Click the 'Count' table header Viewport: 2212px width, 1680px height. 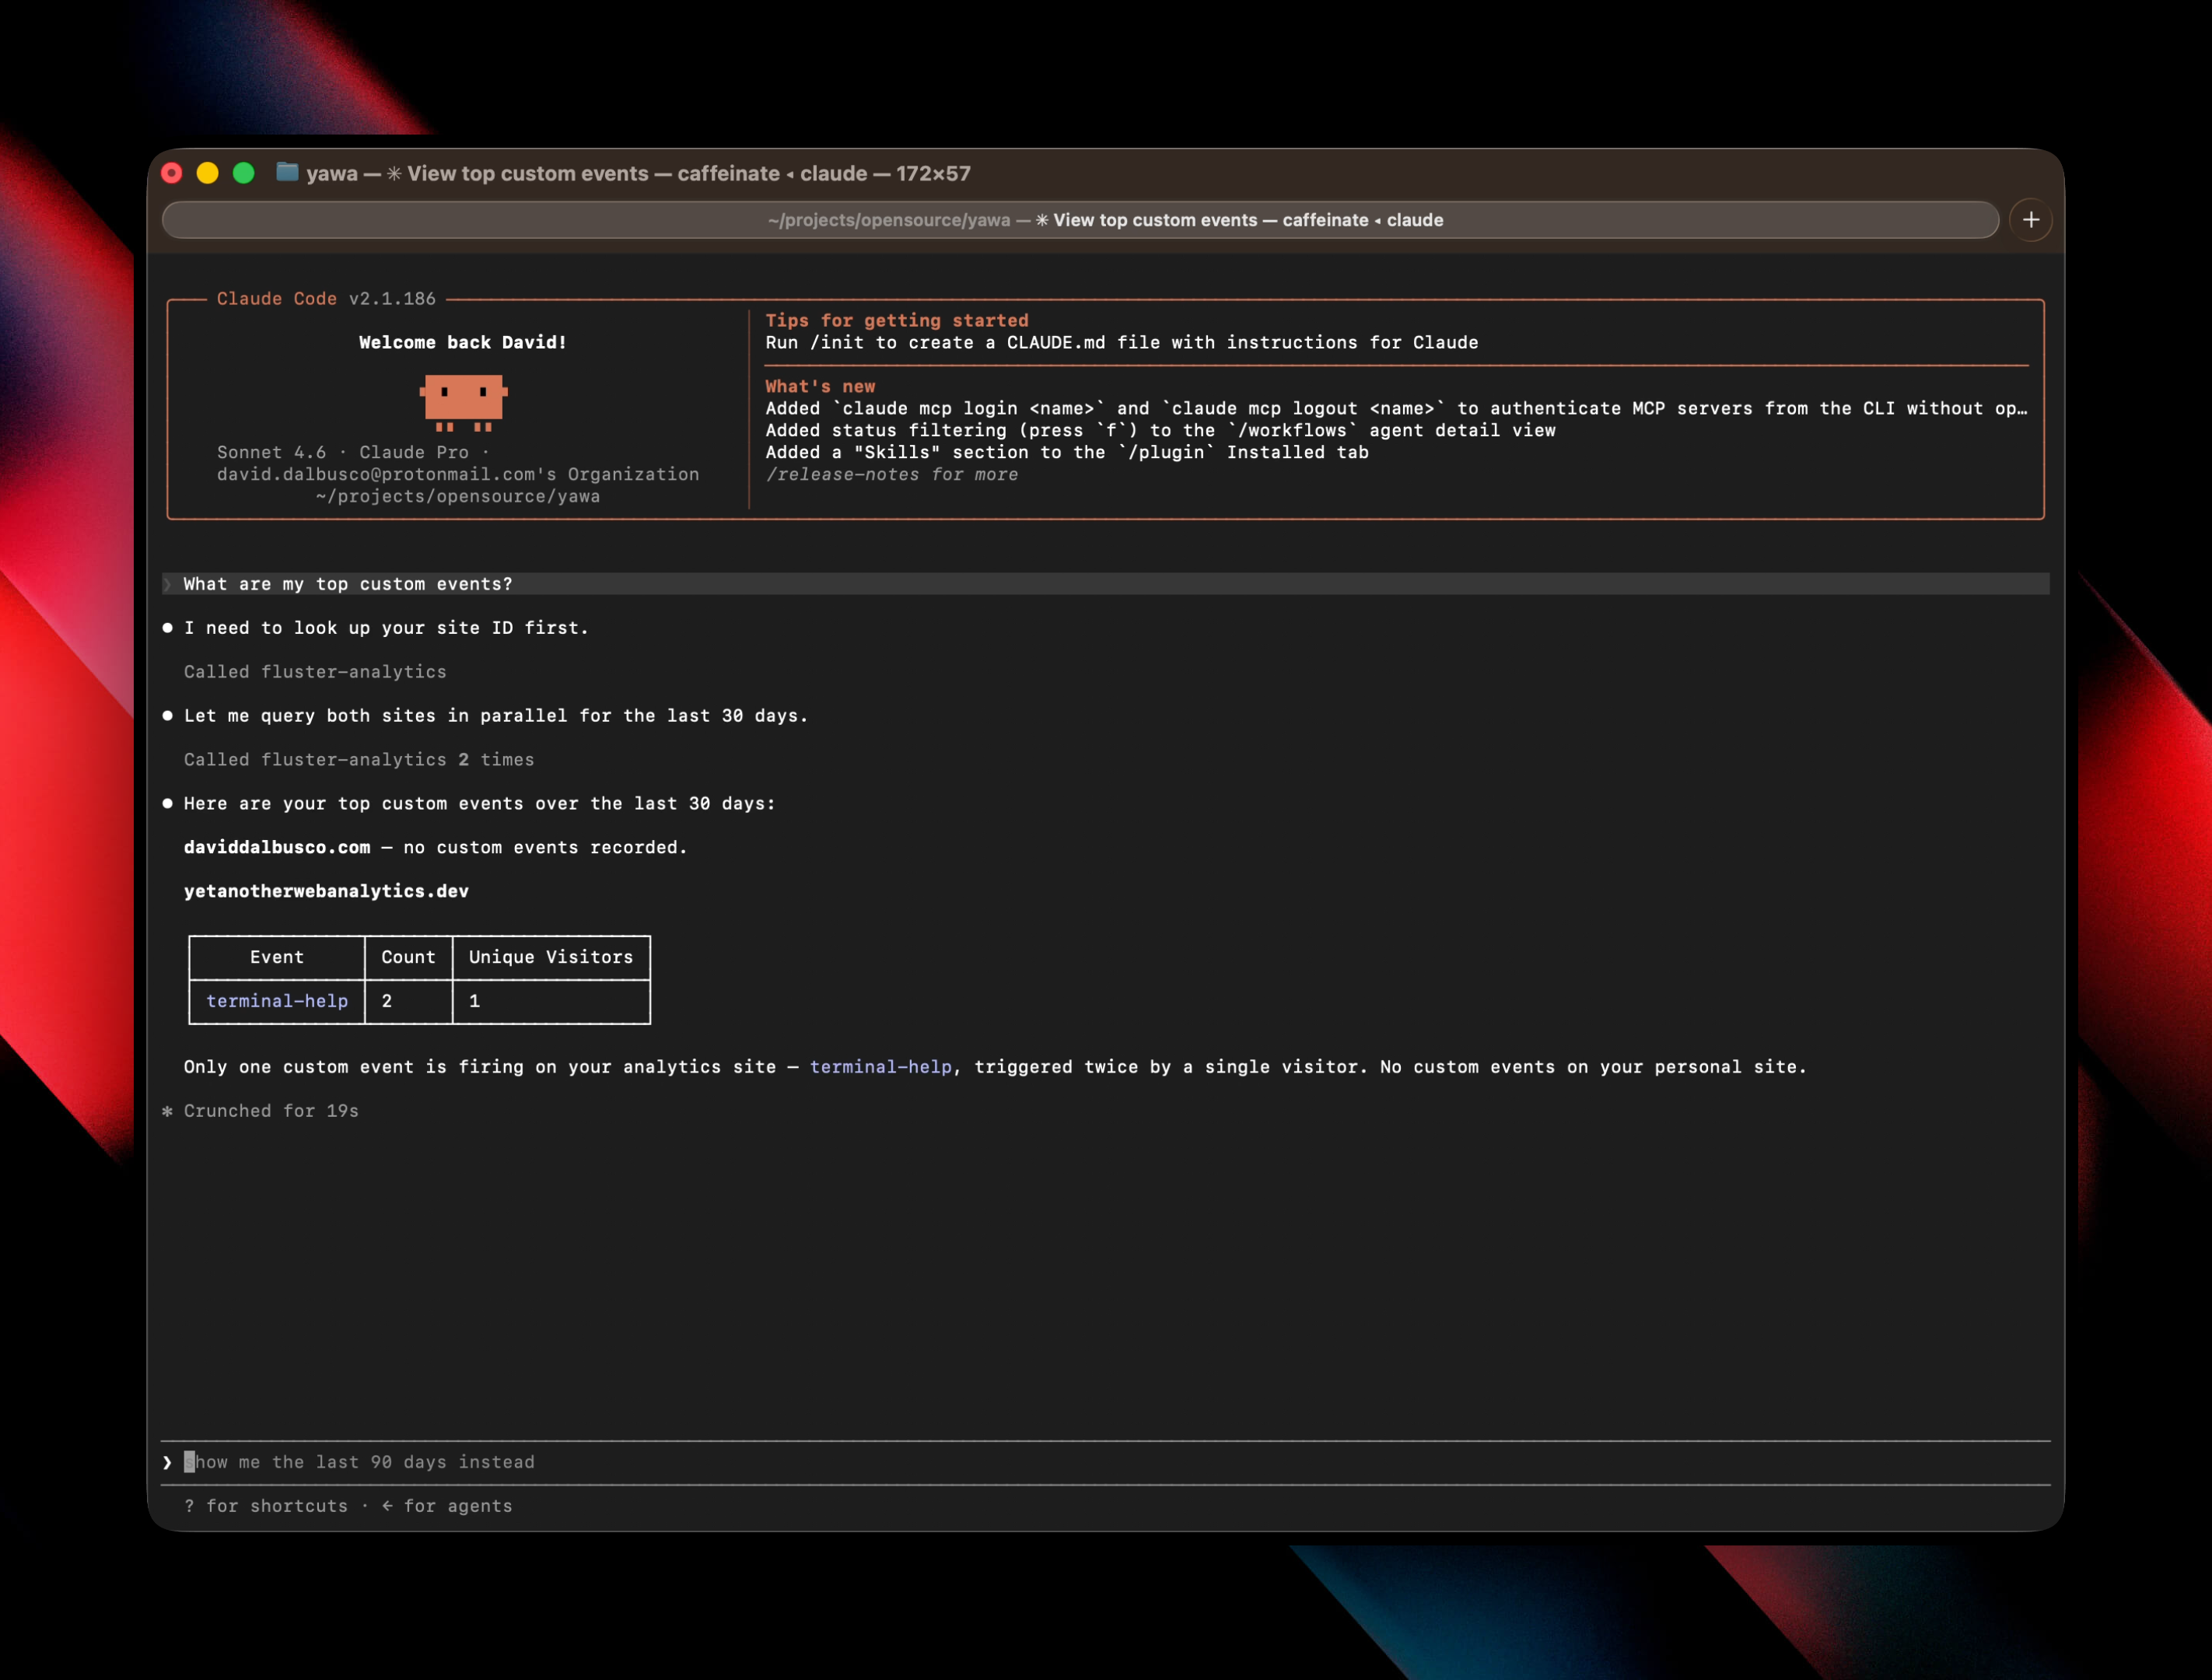[408, 957]
